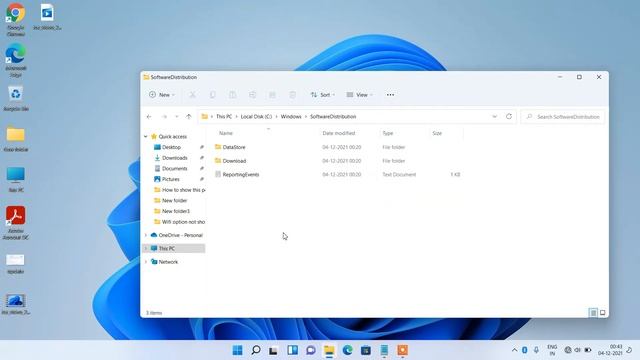This screenshot has height=360, width=640.
Task: Click the Share icon in toolbar
Action: coord(272,95)
